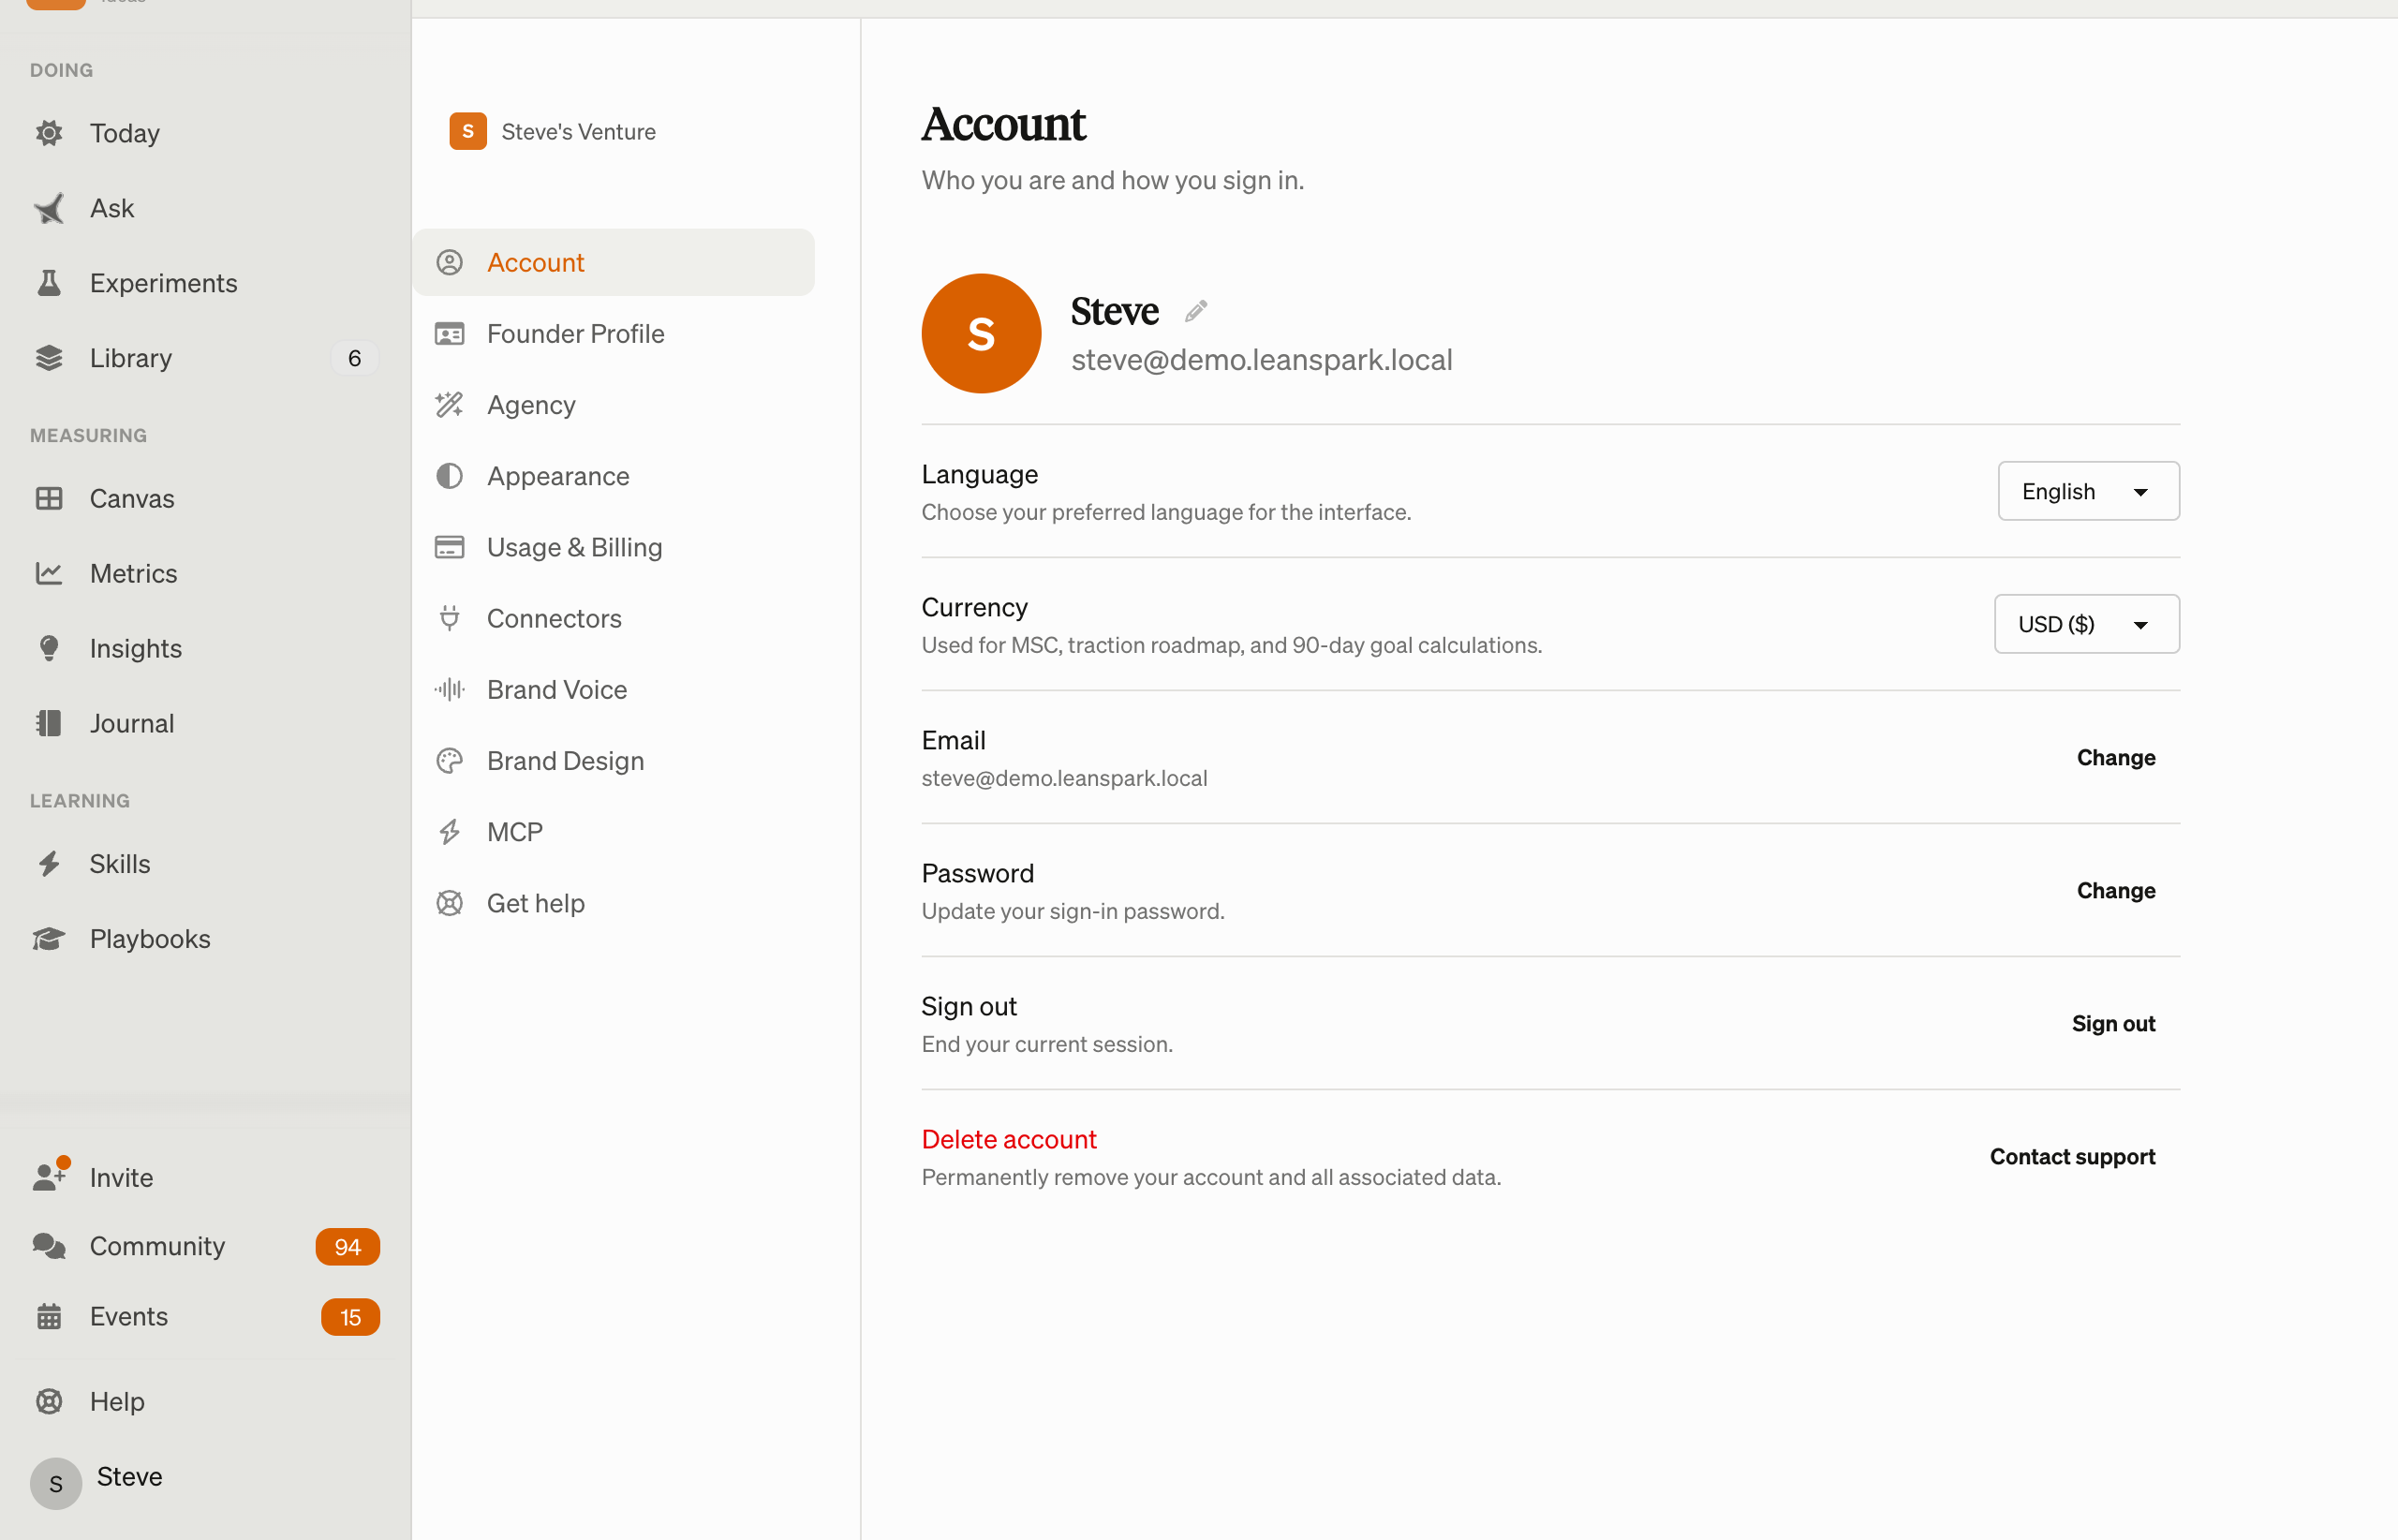Click the orange S venture logo

pos(468,131)
